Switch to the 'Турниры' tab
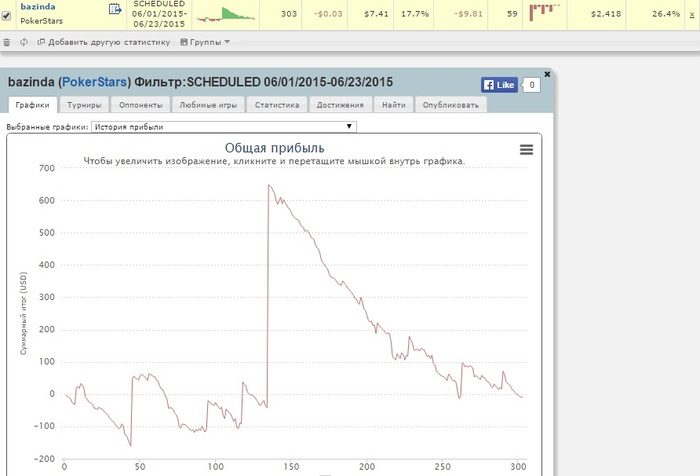The height and width of the screenshot is (476, 700). coord(84,105)
